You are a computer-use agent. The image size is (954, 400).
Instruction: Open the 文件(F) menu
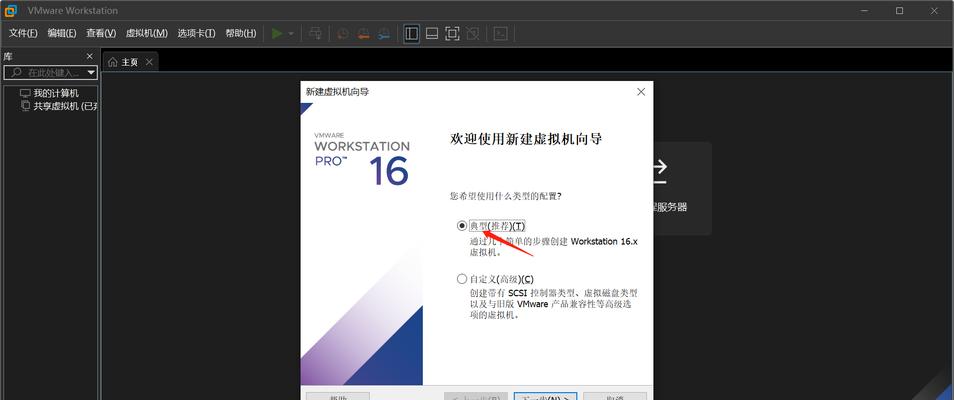pos(23,33)
